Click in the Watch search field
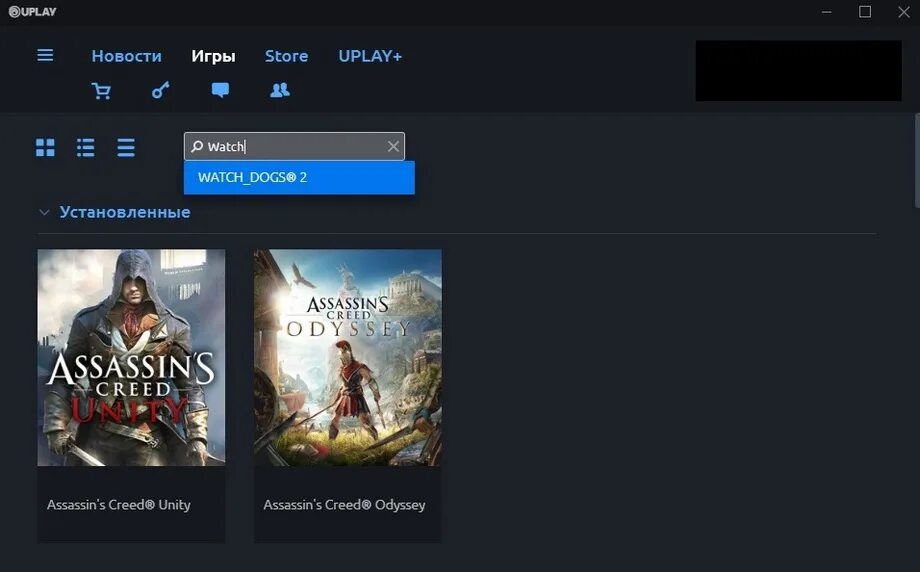This screenshot has width=920, height=572. 295,147
